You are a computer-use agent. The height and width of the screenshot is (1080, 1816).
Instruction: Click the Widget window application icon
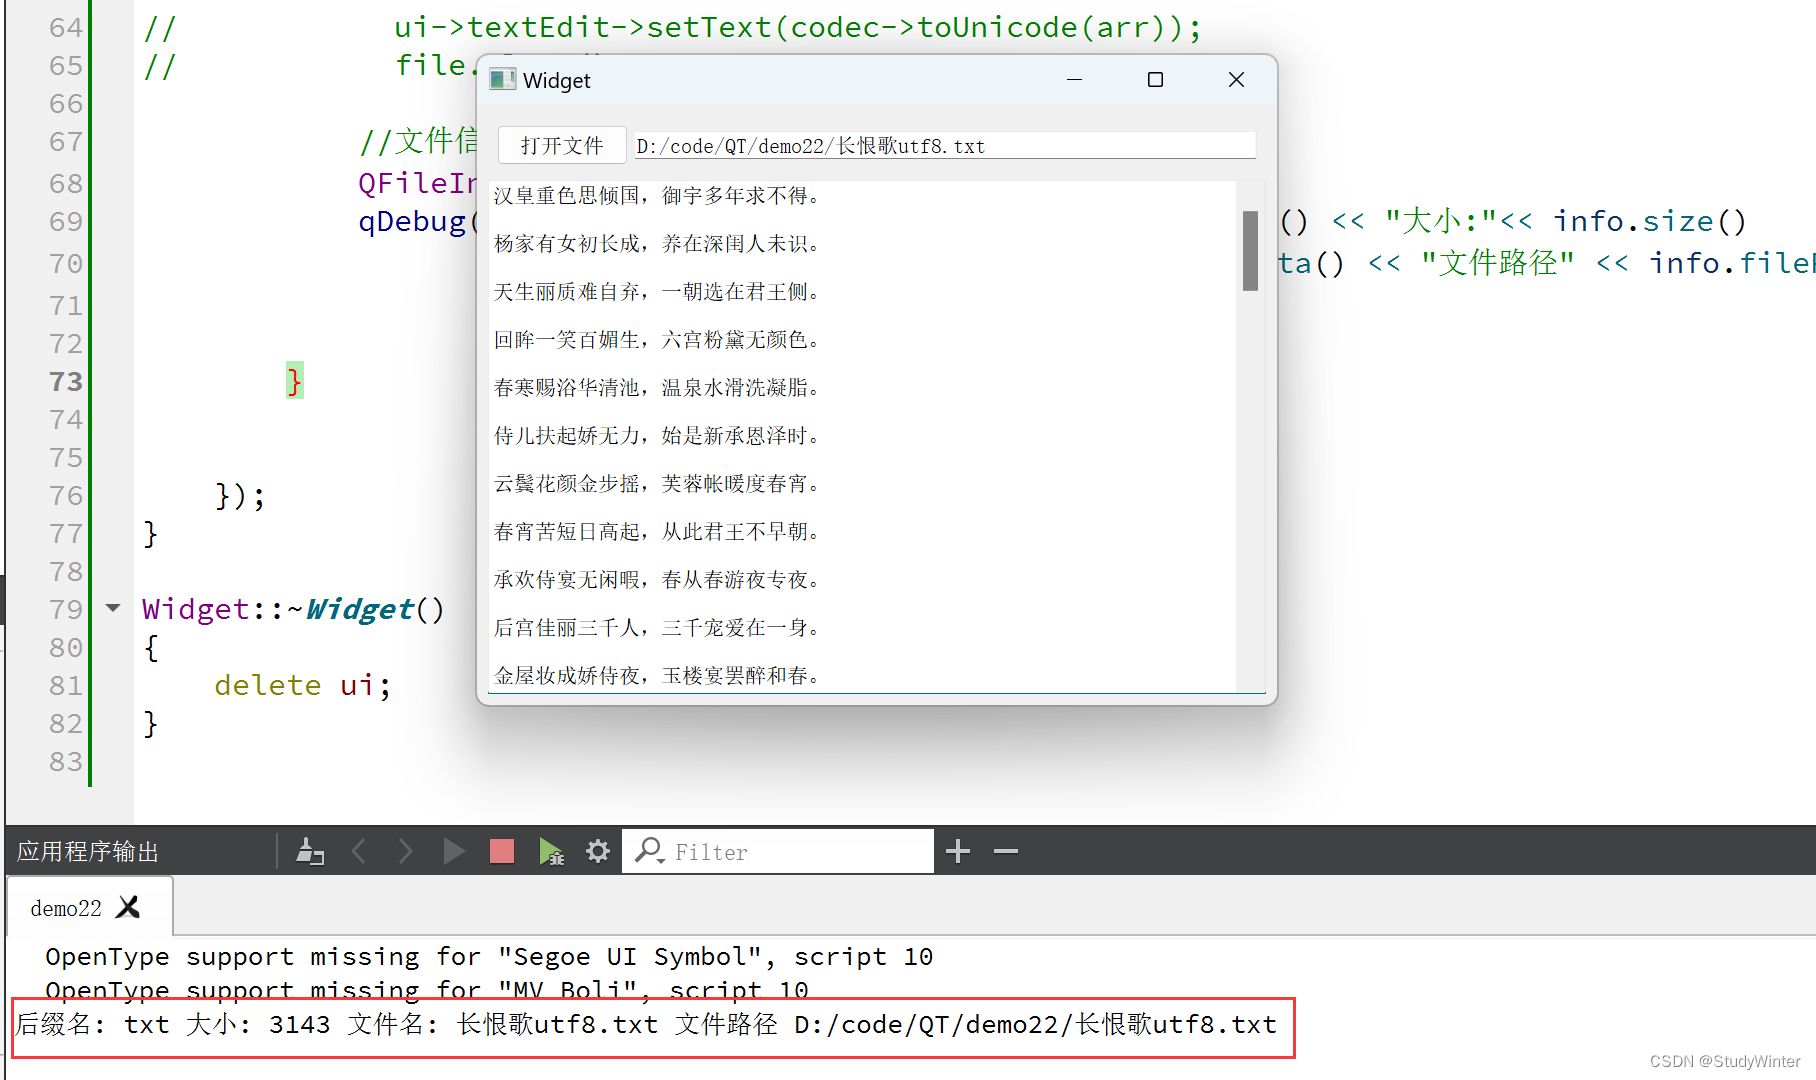coord(503,79)
